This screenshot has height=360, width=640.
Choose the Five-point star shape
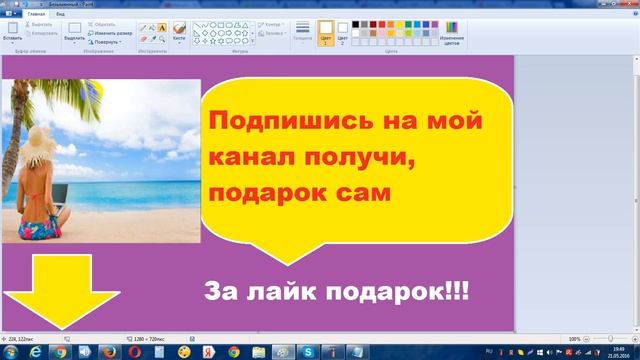pos(213,41)
